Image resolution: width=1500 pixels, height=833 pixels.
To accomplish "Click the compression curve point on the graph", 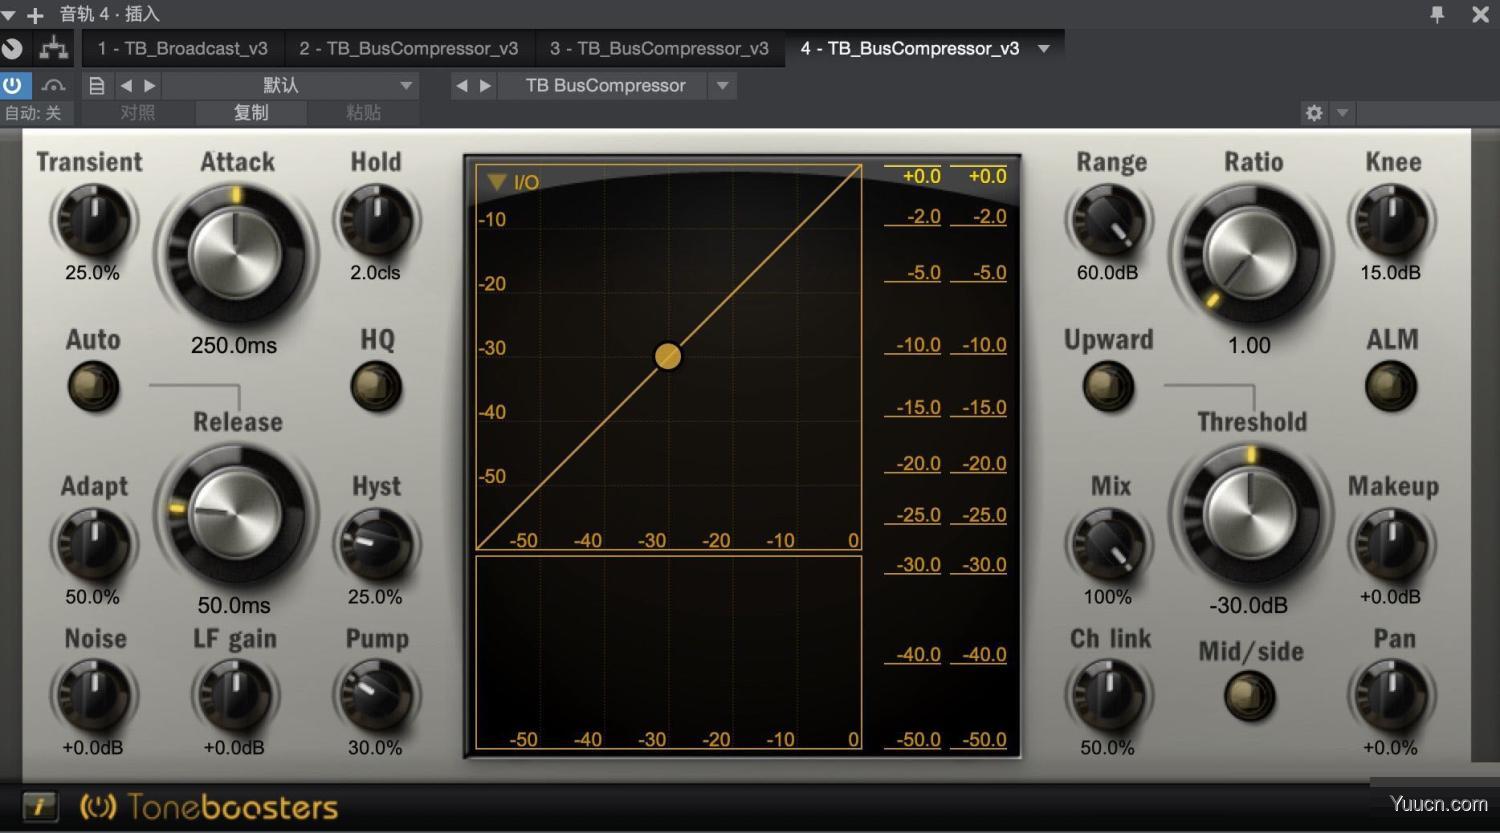I will click(x=668, y=356).
